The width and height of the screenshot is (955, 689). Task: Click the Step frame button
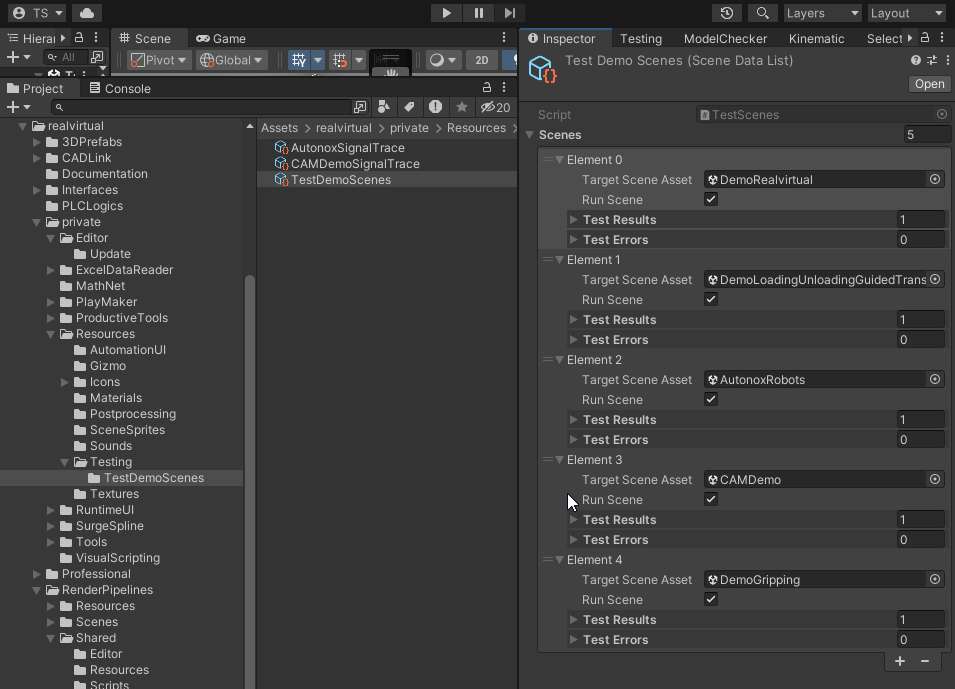pyautogui.click(x=510, y=13)
